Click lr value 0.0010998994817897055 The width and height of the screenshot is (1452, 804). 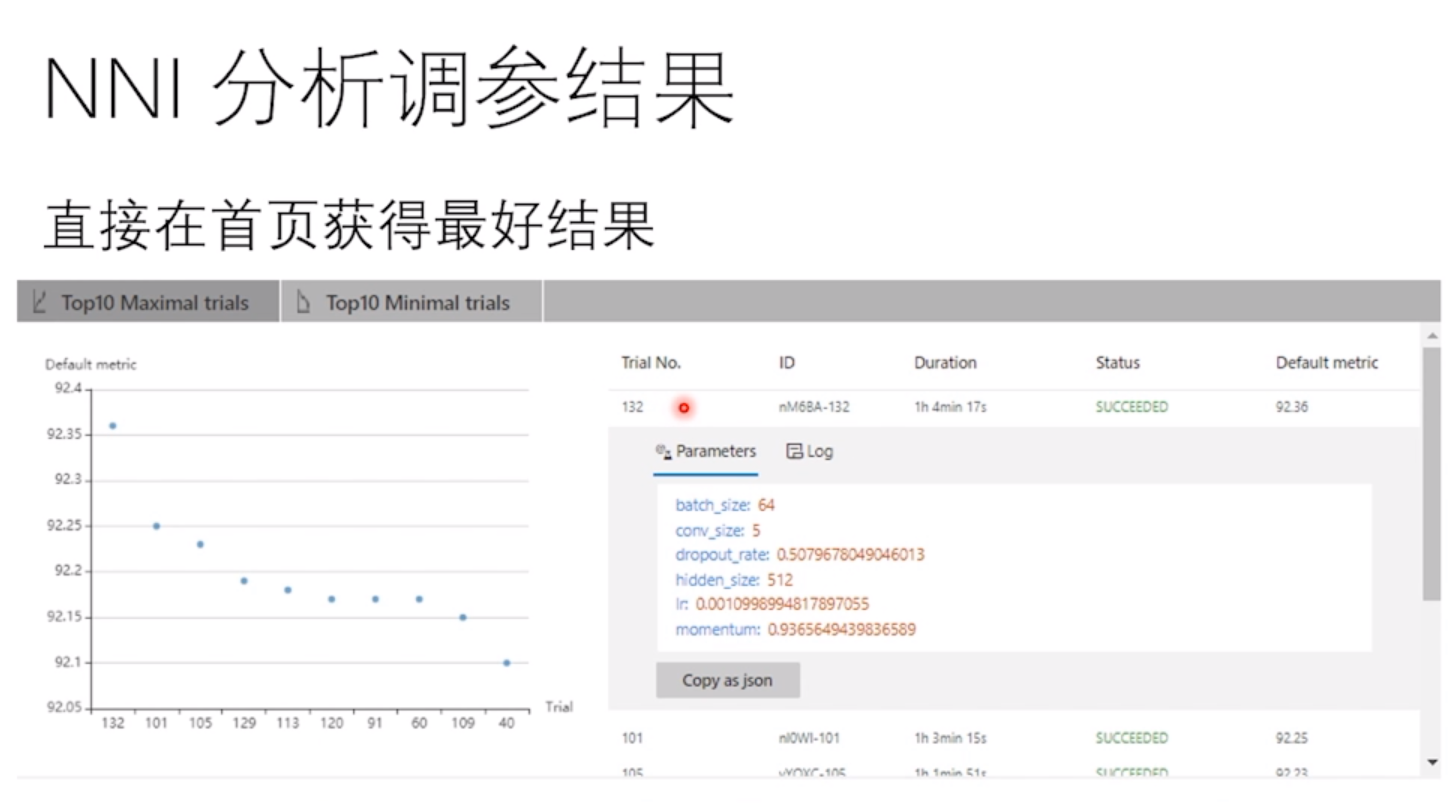coord(782,604)
